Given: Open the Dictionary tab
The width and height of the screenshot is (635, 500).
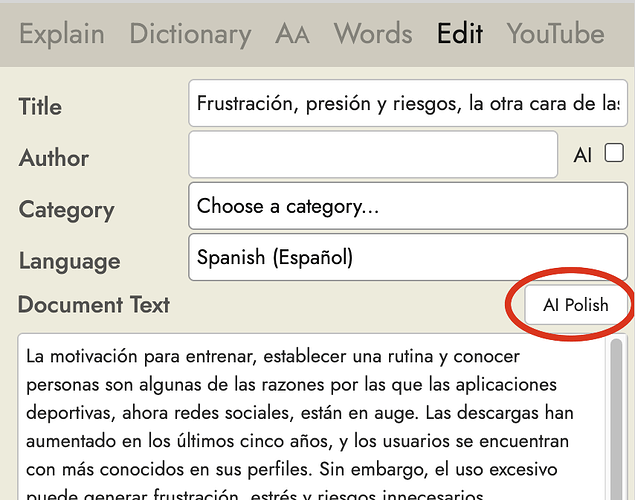Looking at the screenshot, I should pyautogui.click(x=190, y=34).
